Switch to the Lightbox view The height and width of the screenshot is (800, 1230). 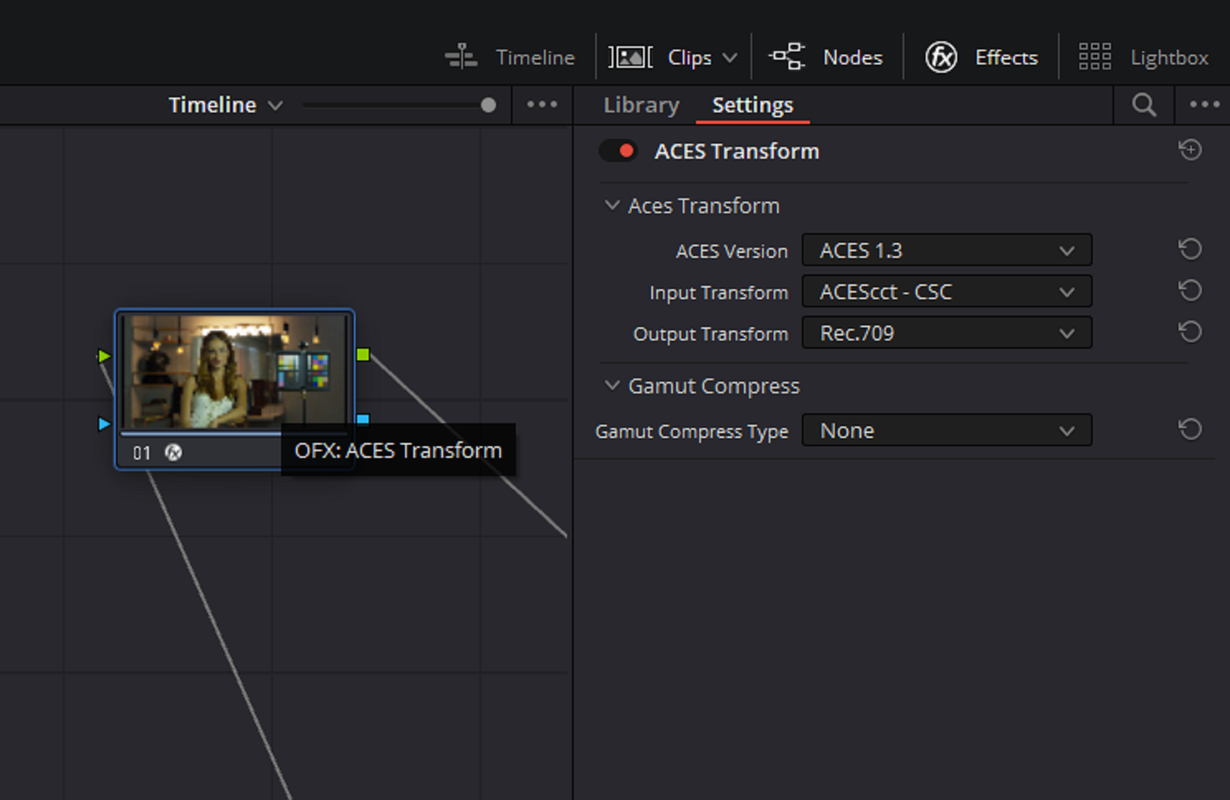tap(1144, 57)
